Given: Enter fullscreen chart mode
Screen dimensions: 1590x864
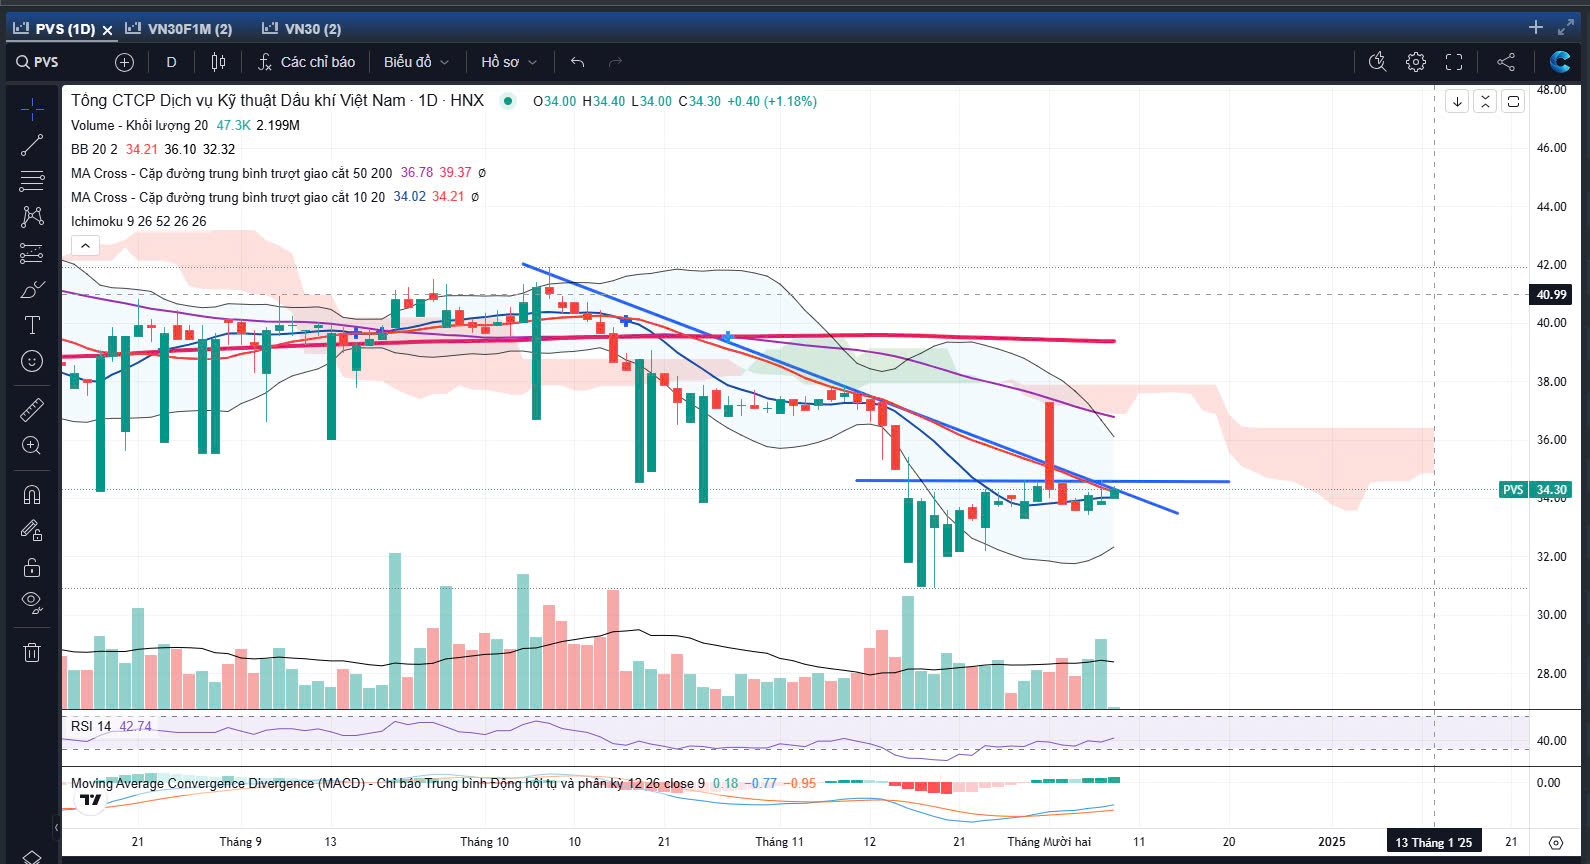Looking at the screenshot, I should tap(1454, 62).
